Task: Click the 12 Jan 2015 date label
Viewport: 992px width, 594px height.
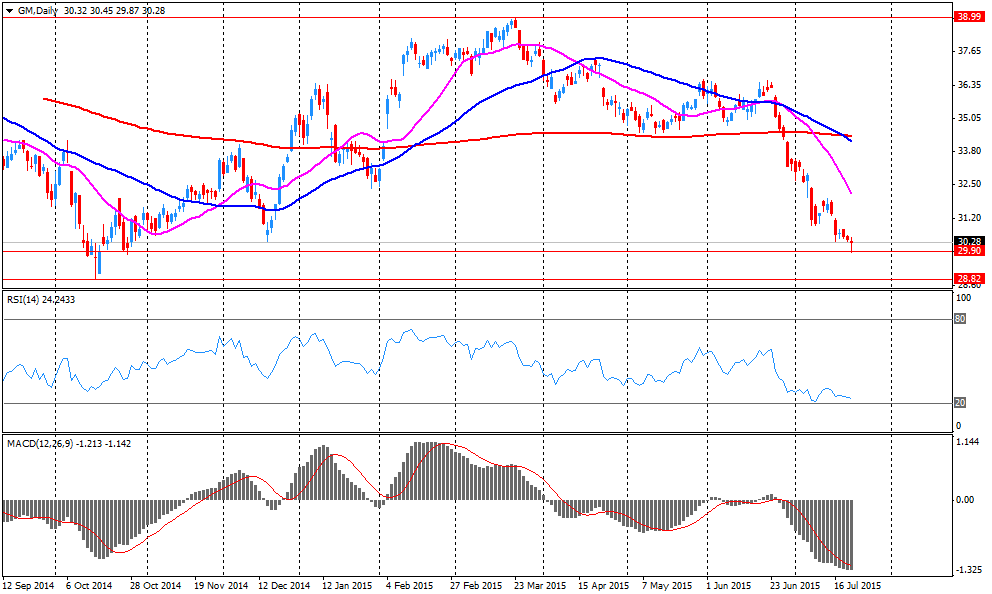Action: point(347,586)
